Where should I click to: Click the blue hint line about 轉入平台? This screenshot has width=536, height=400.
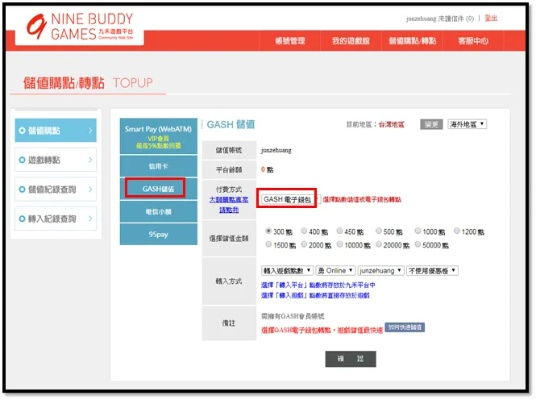click(318, 285)
